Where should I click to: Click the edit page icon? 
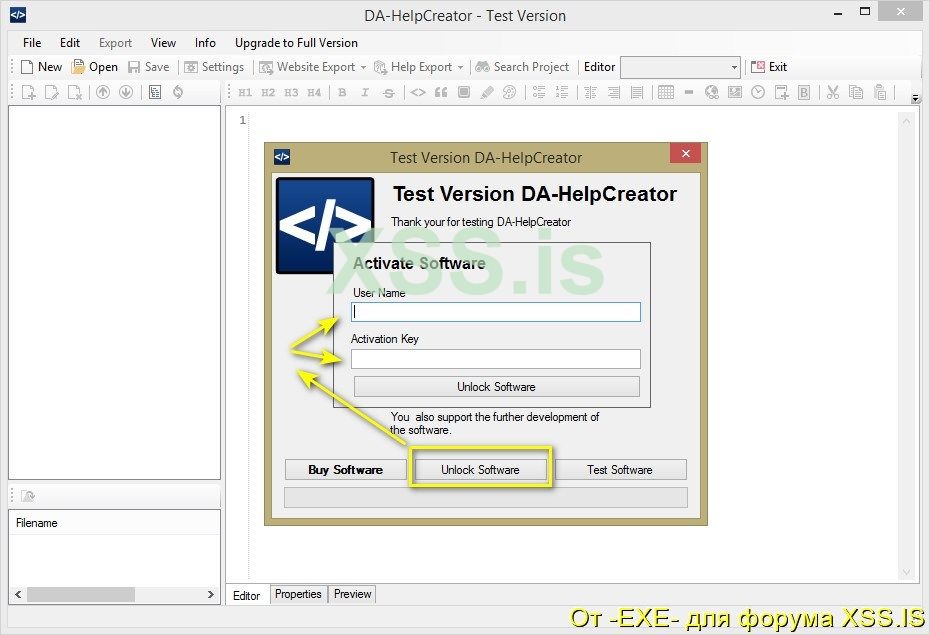pos(52,92)
